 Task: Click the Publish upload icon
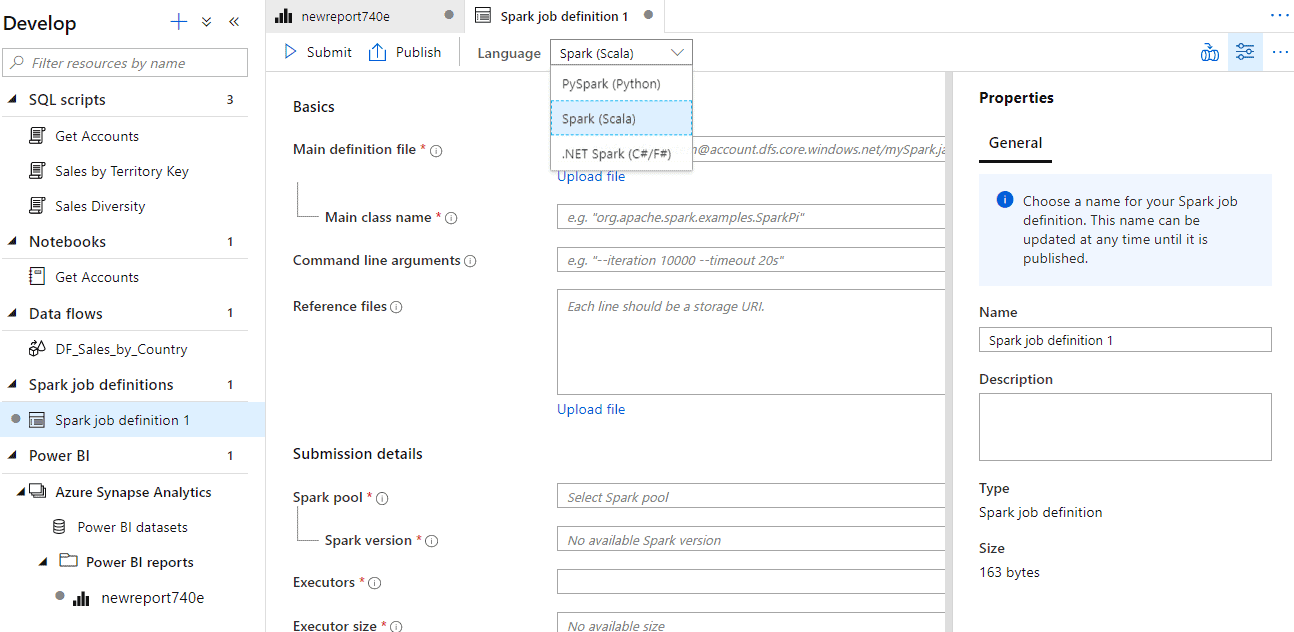point(377,52)
